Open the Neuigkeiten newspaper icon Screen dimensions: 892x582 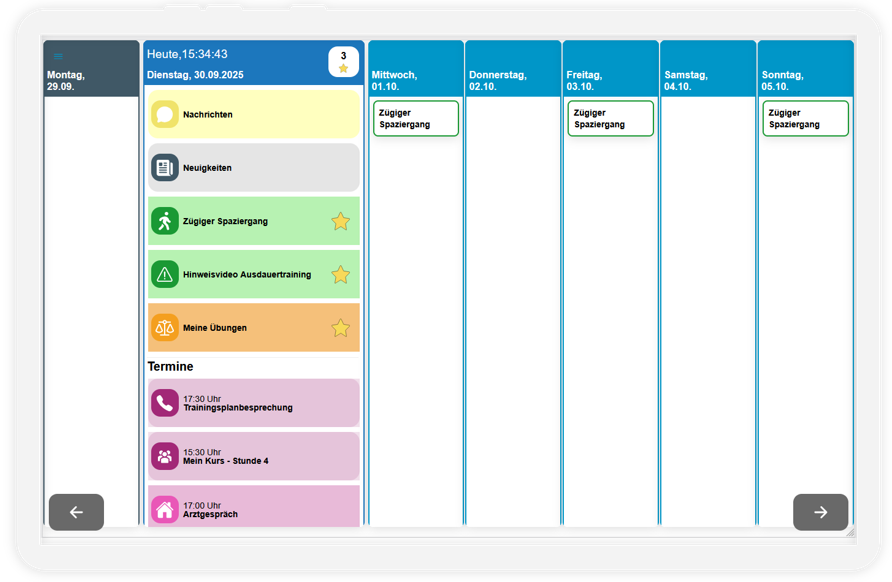[x=165, y=168]
